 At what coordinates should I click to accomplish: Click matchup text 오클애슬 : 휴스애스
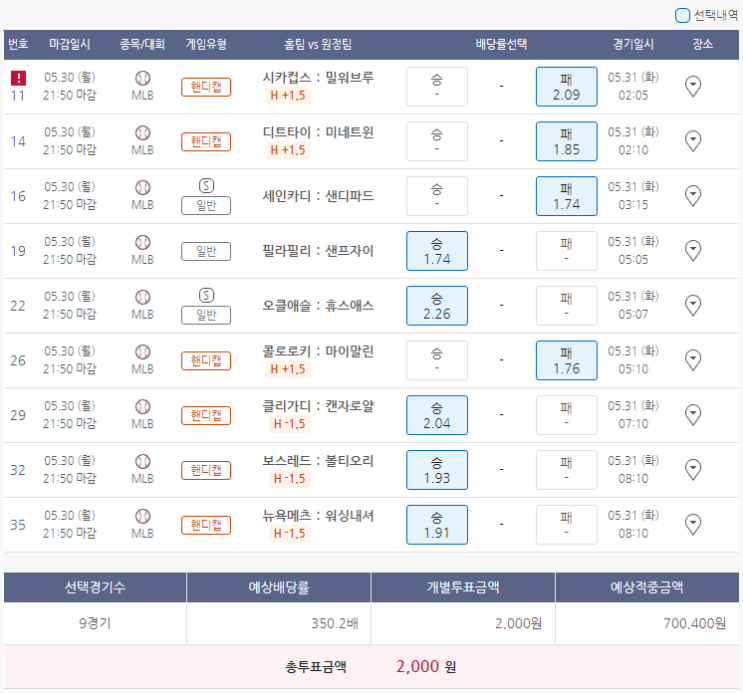(318, 306)
